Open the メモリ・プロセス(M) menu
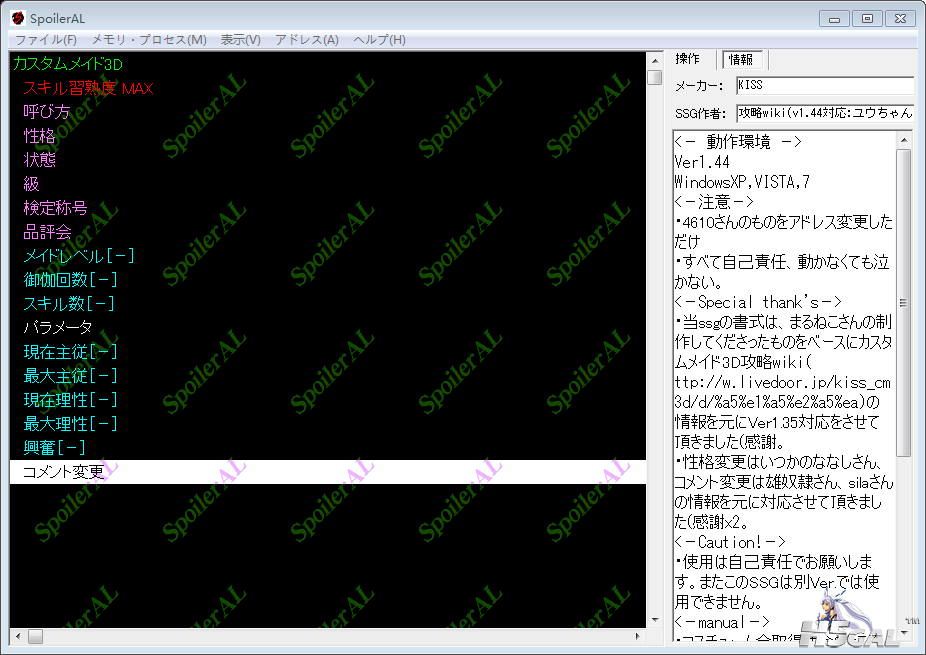The image size is (926, 655). point(149,40)
